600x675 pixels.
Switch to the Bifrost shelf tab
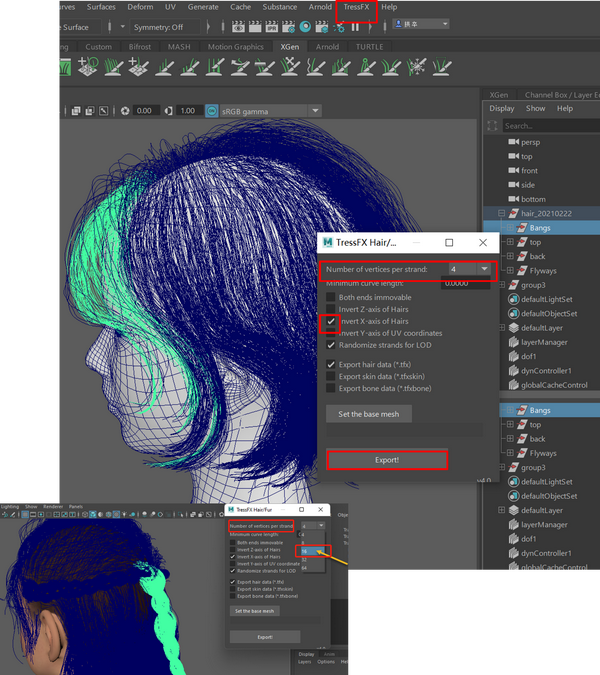(x=140, y=47)
